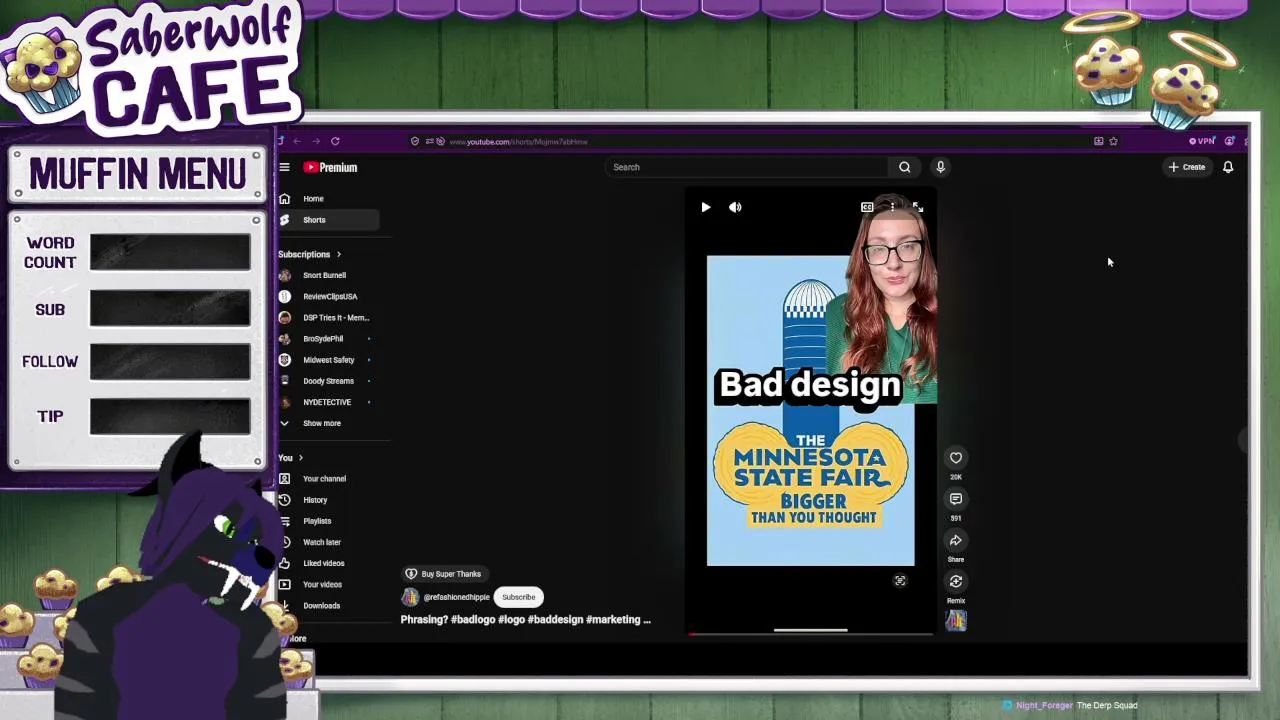Subscribe to @refashionedhippie
Image resolution: width=1280 pixels, height=720 pixels.
point(519,597)
